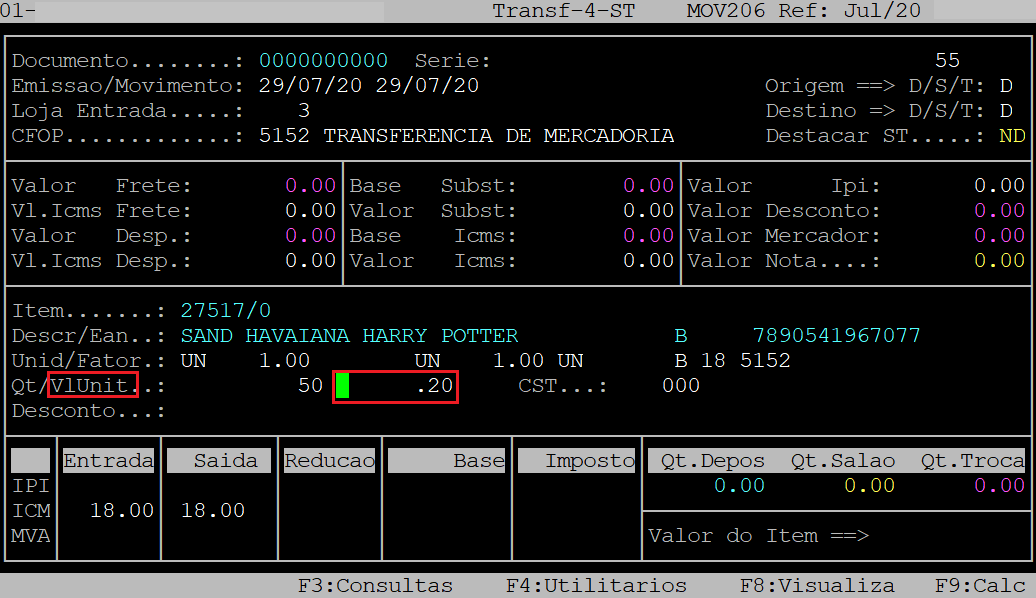Click the Documento number 0000000000
This screenshot has height=598, width=1036.
point(323,61)
